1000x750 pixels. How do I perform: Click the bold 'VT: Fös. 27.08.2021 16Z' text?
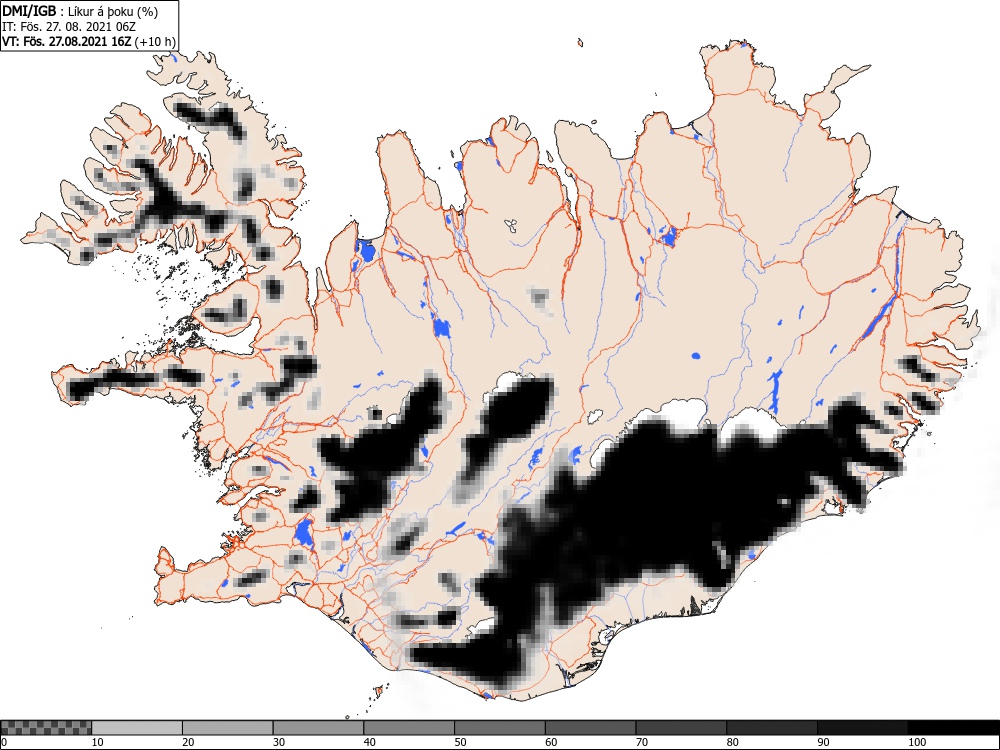[x=67, y=42]
